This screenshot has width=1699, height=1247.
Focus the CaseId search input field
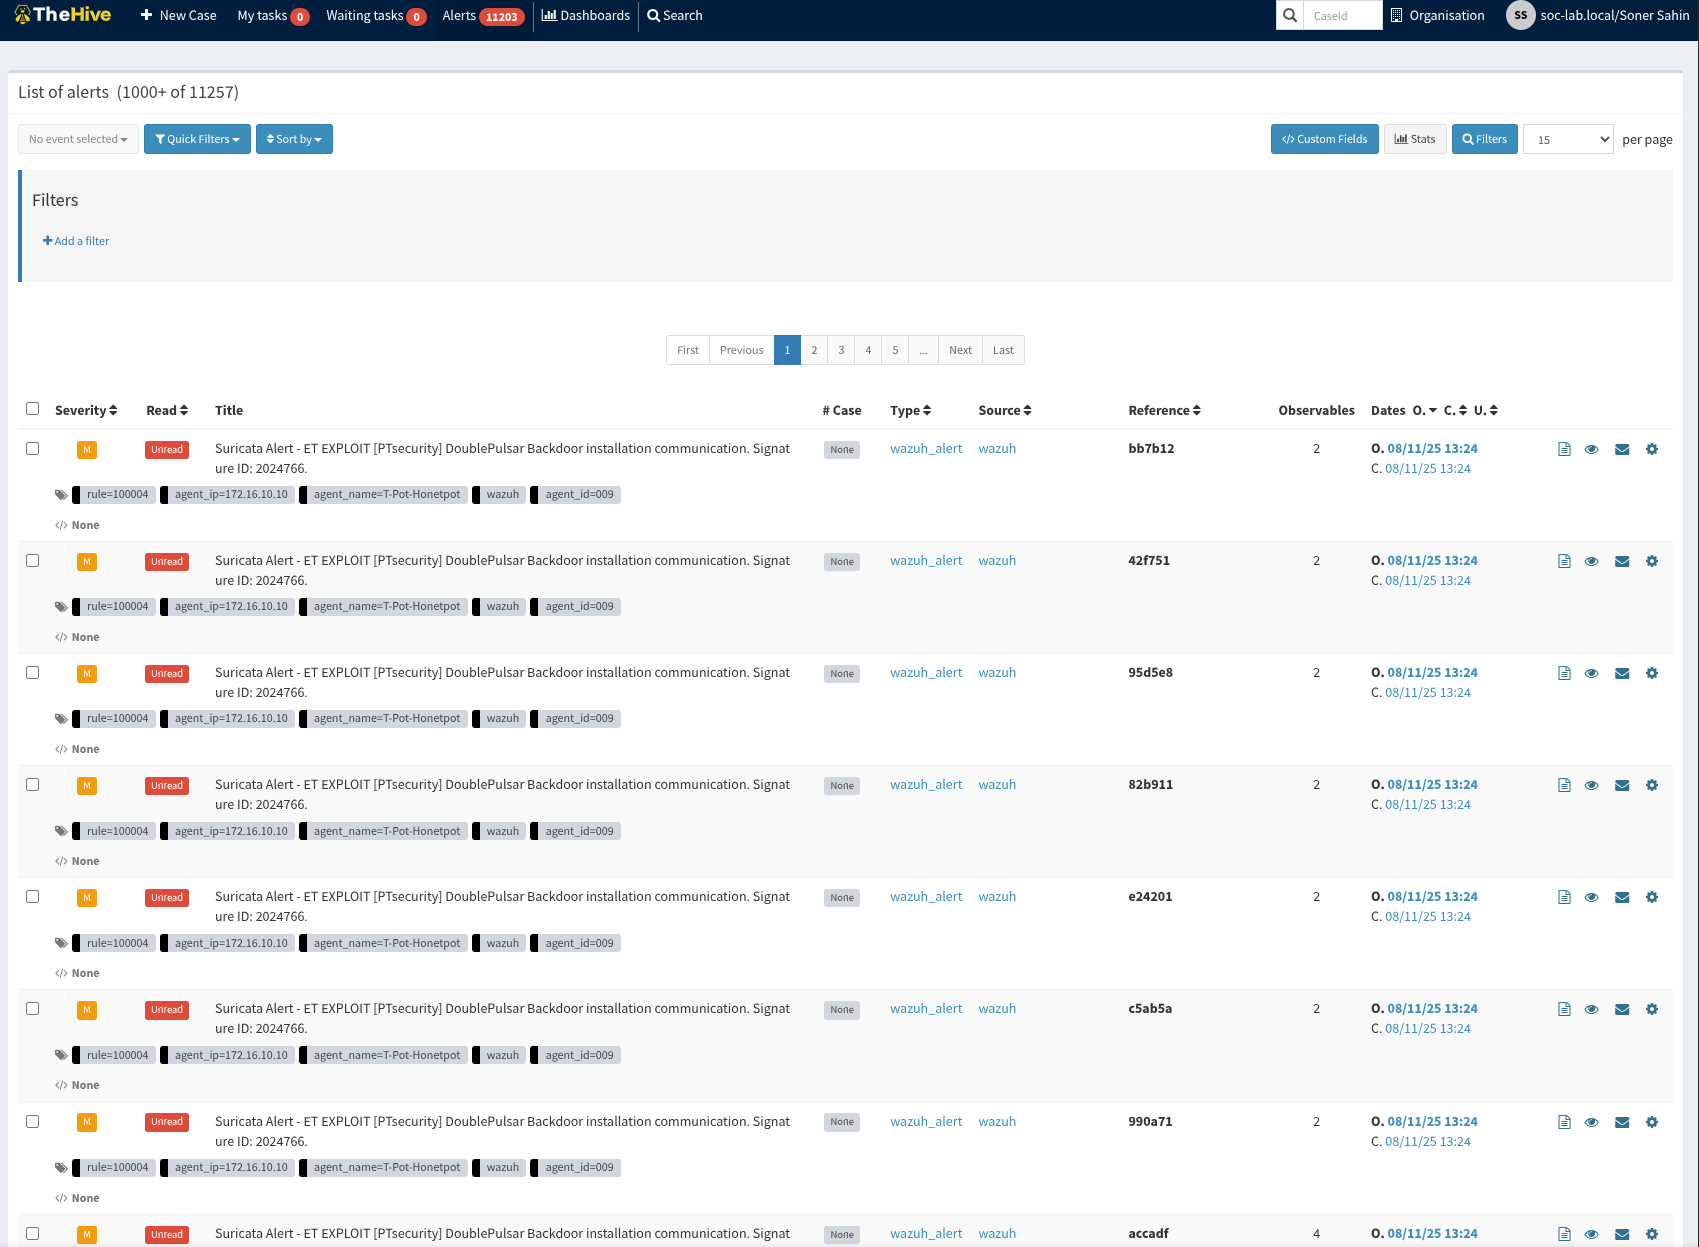tap(1342, 15)
